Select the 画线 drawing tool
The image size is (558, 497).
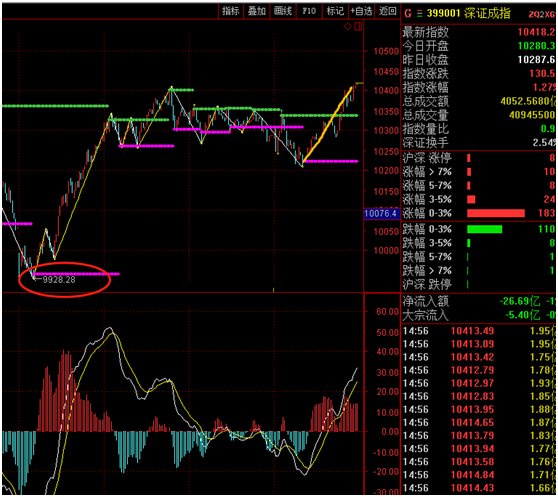click(x=283, y=11)
